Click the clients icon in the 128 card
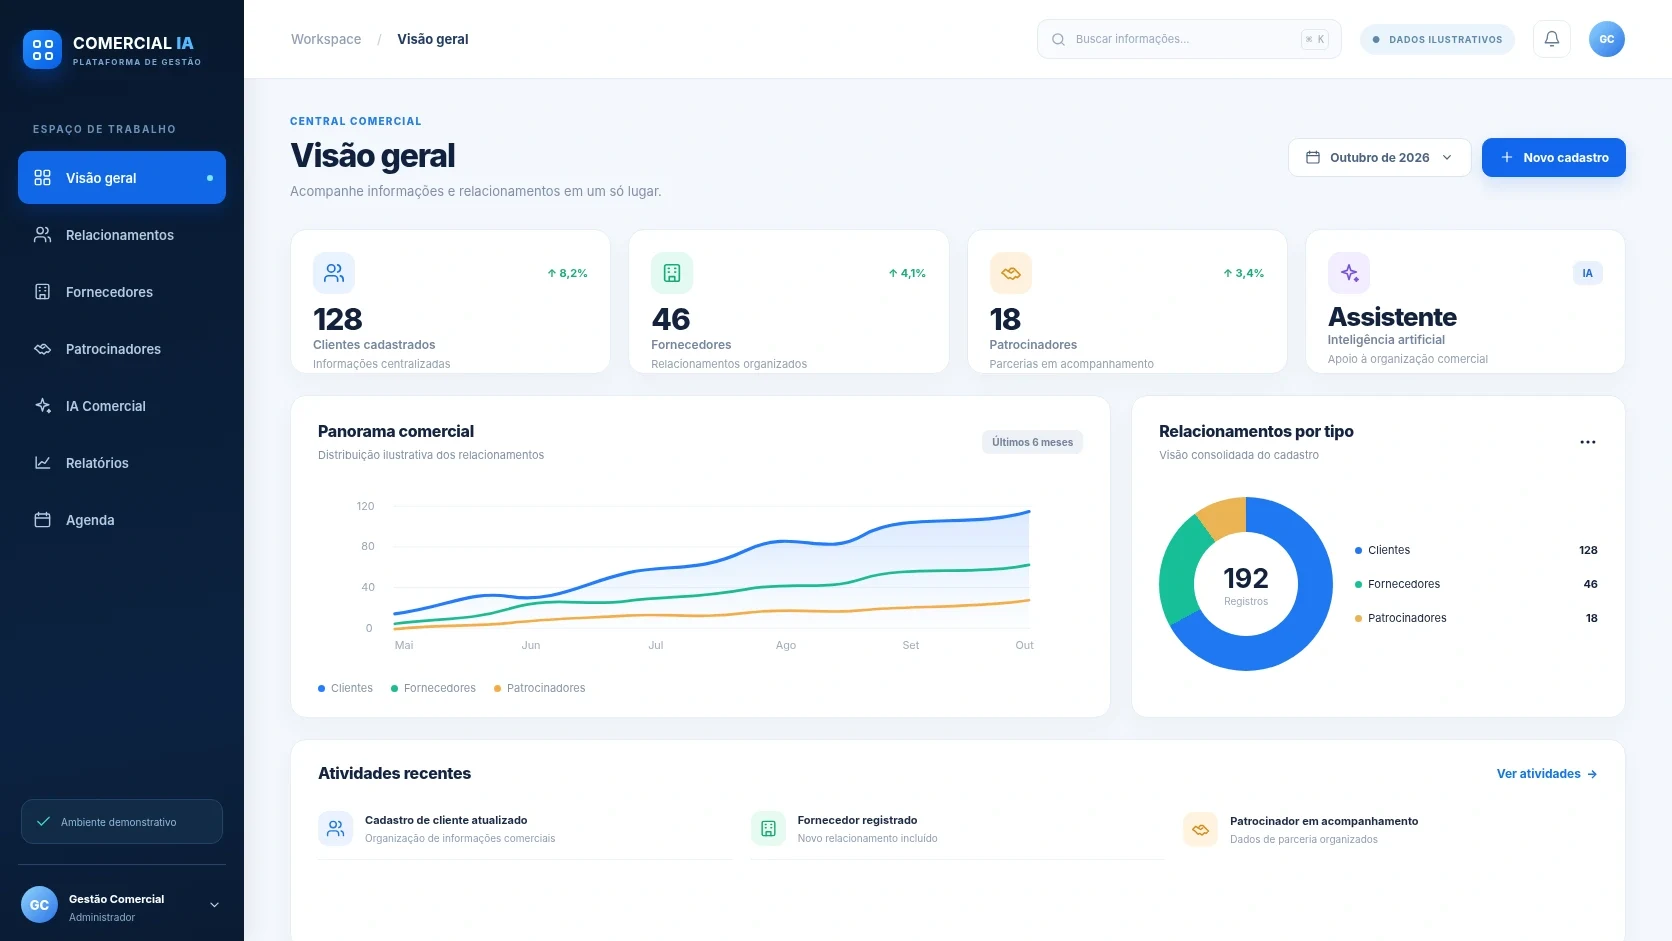Image resolution: width=1672 pixels, height=941 pixels. (x=334, y=273)
